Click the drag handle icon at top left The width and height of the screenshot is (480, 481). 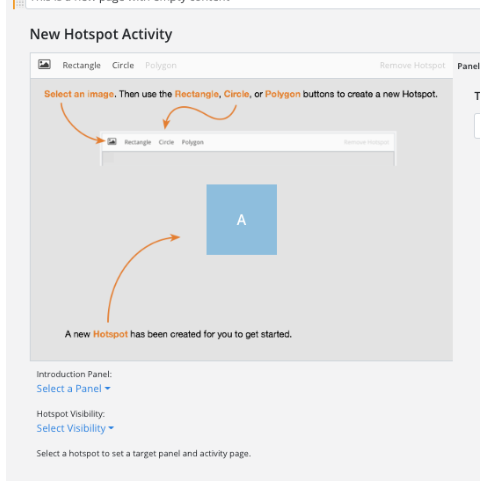(20, 4)
